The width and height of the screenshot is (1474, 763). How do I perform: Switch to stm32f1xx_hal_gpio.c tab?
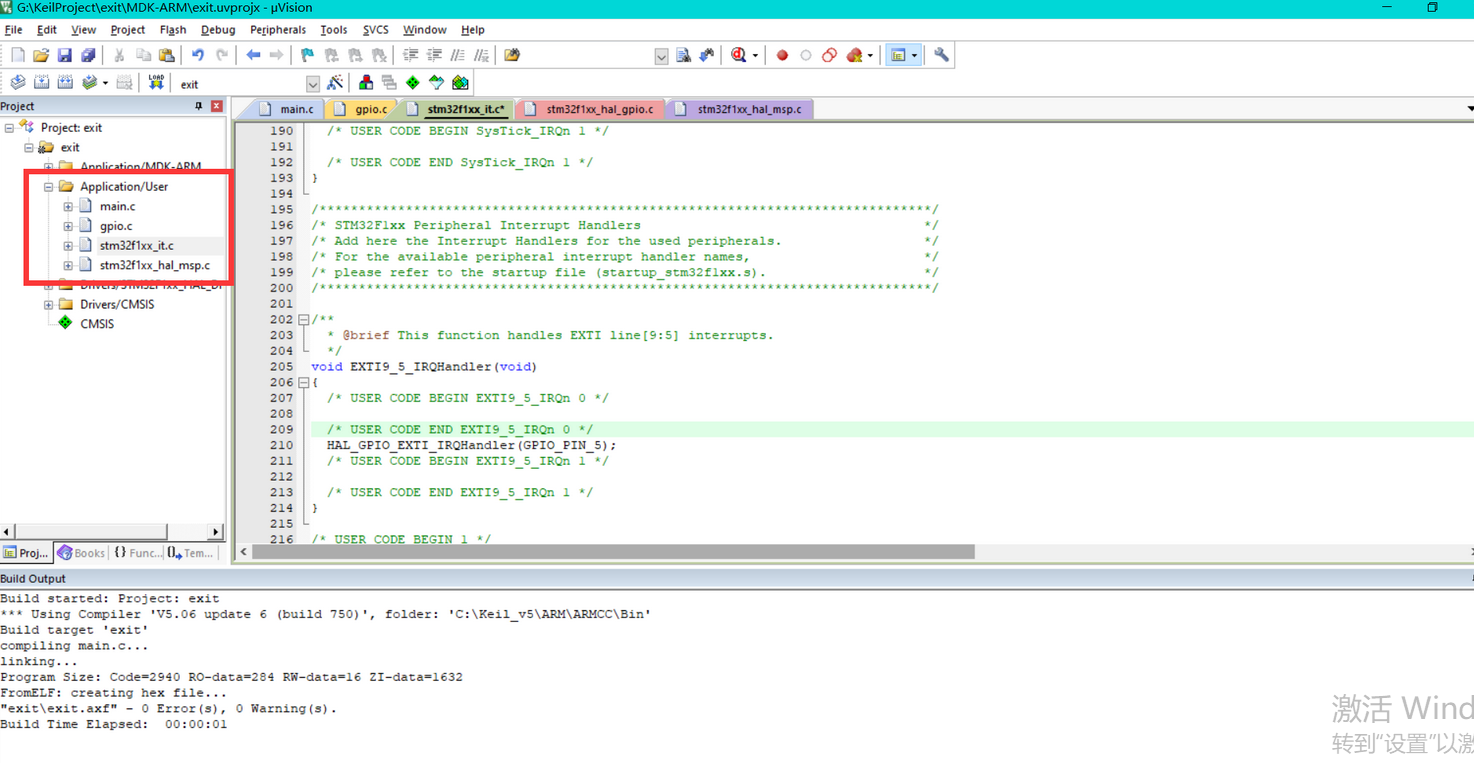590,109
